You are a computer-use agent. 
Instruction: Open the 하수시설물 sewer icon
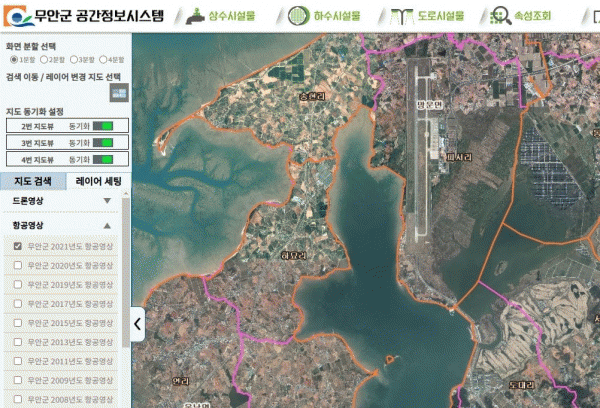click(299, 16)
